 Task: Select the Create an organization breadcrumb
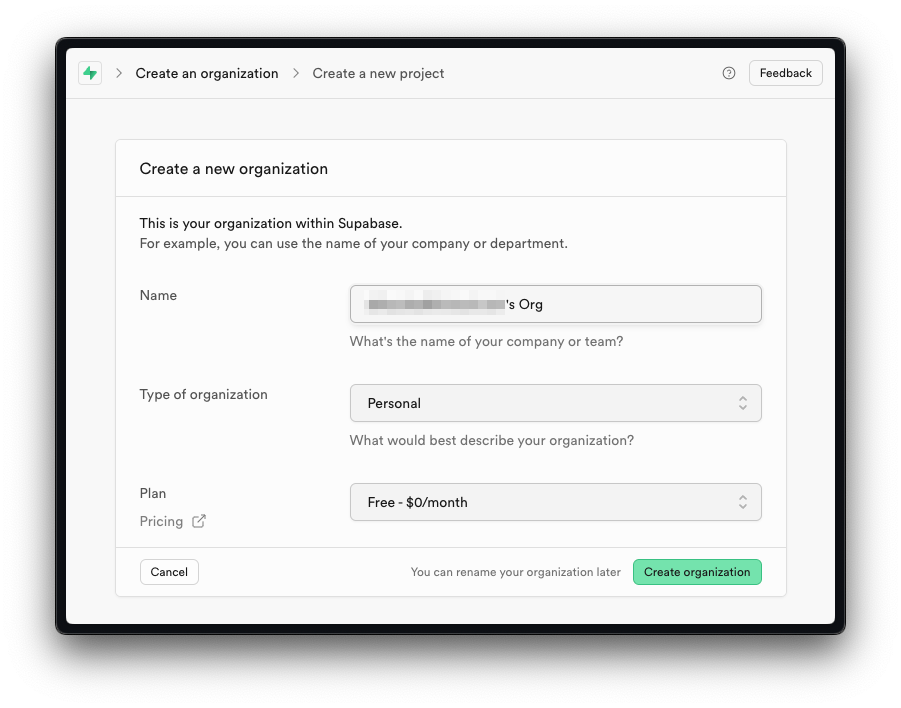[207, 73]
